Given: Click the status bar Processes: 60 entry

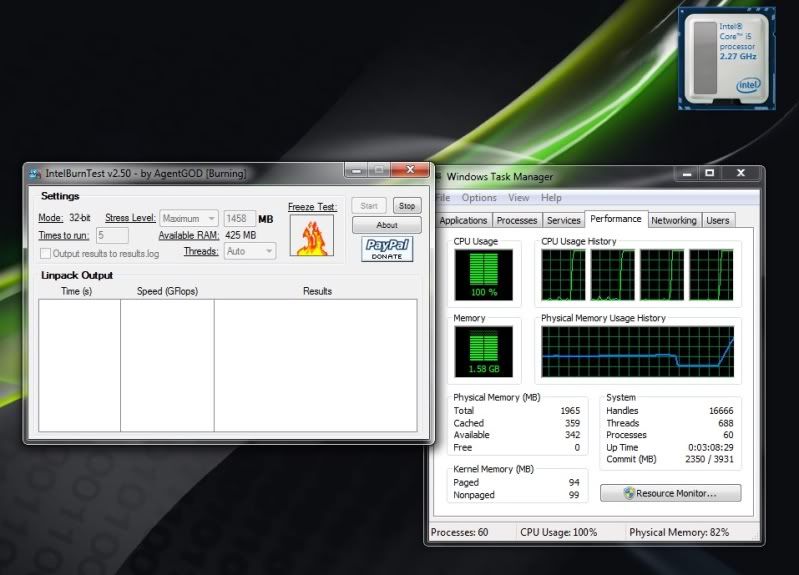Looking at the screenshot, I should (460, 532).
